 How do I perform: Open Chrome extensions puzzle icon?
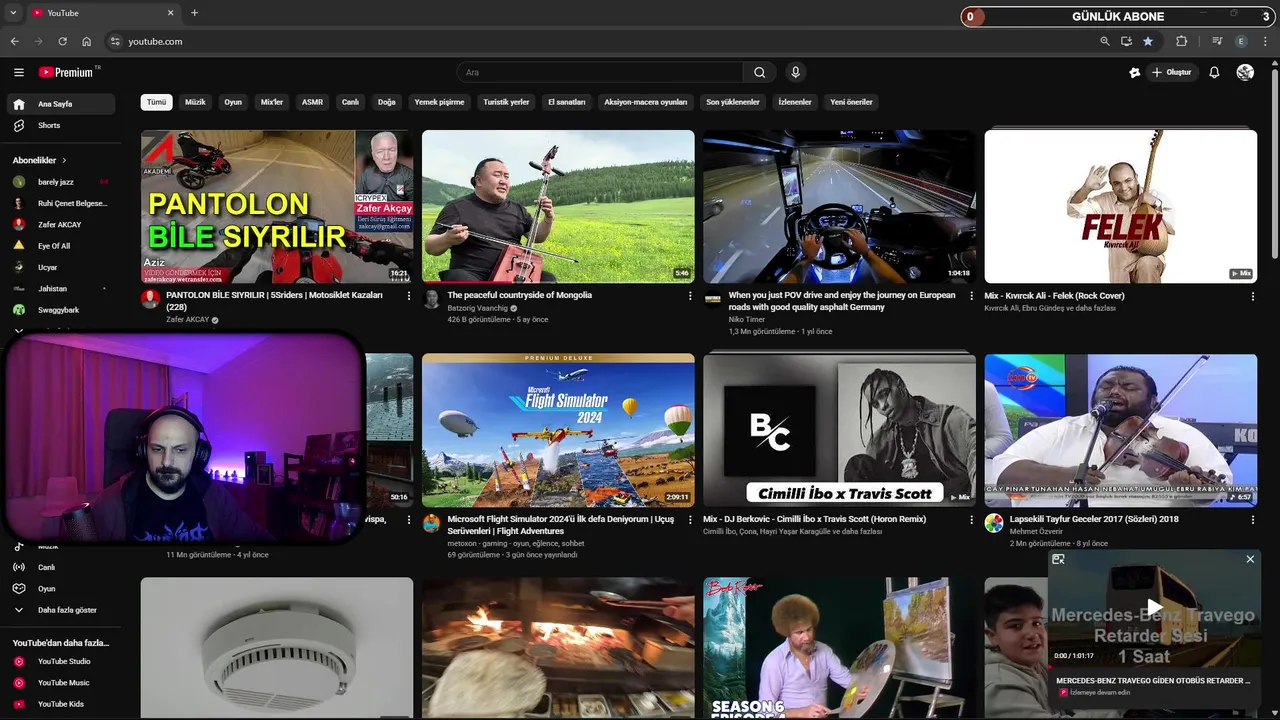coord(1182,41)
